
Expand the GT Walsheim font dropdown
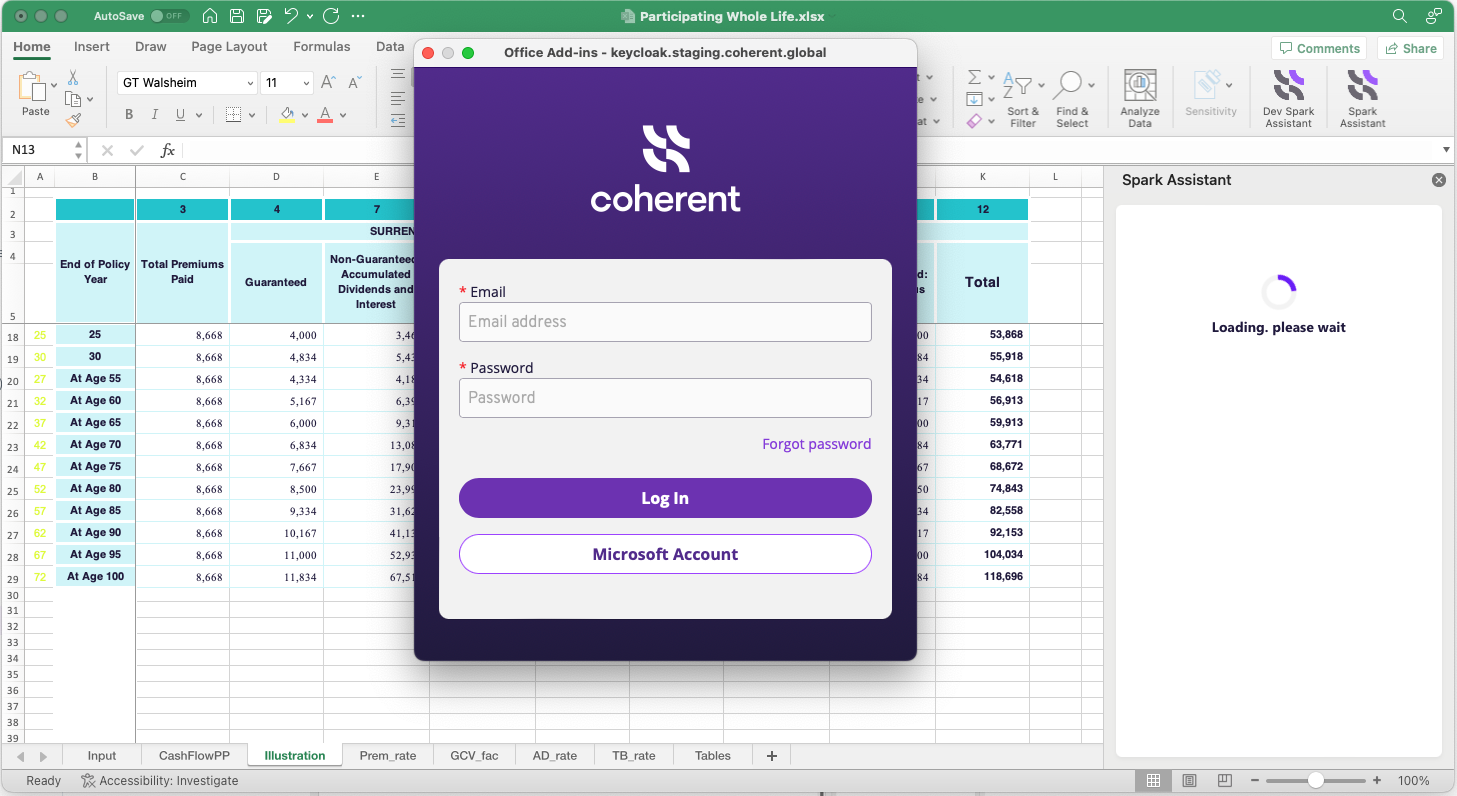pyautogui.click(x=249, y=83)
